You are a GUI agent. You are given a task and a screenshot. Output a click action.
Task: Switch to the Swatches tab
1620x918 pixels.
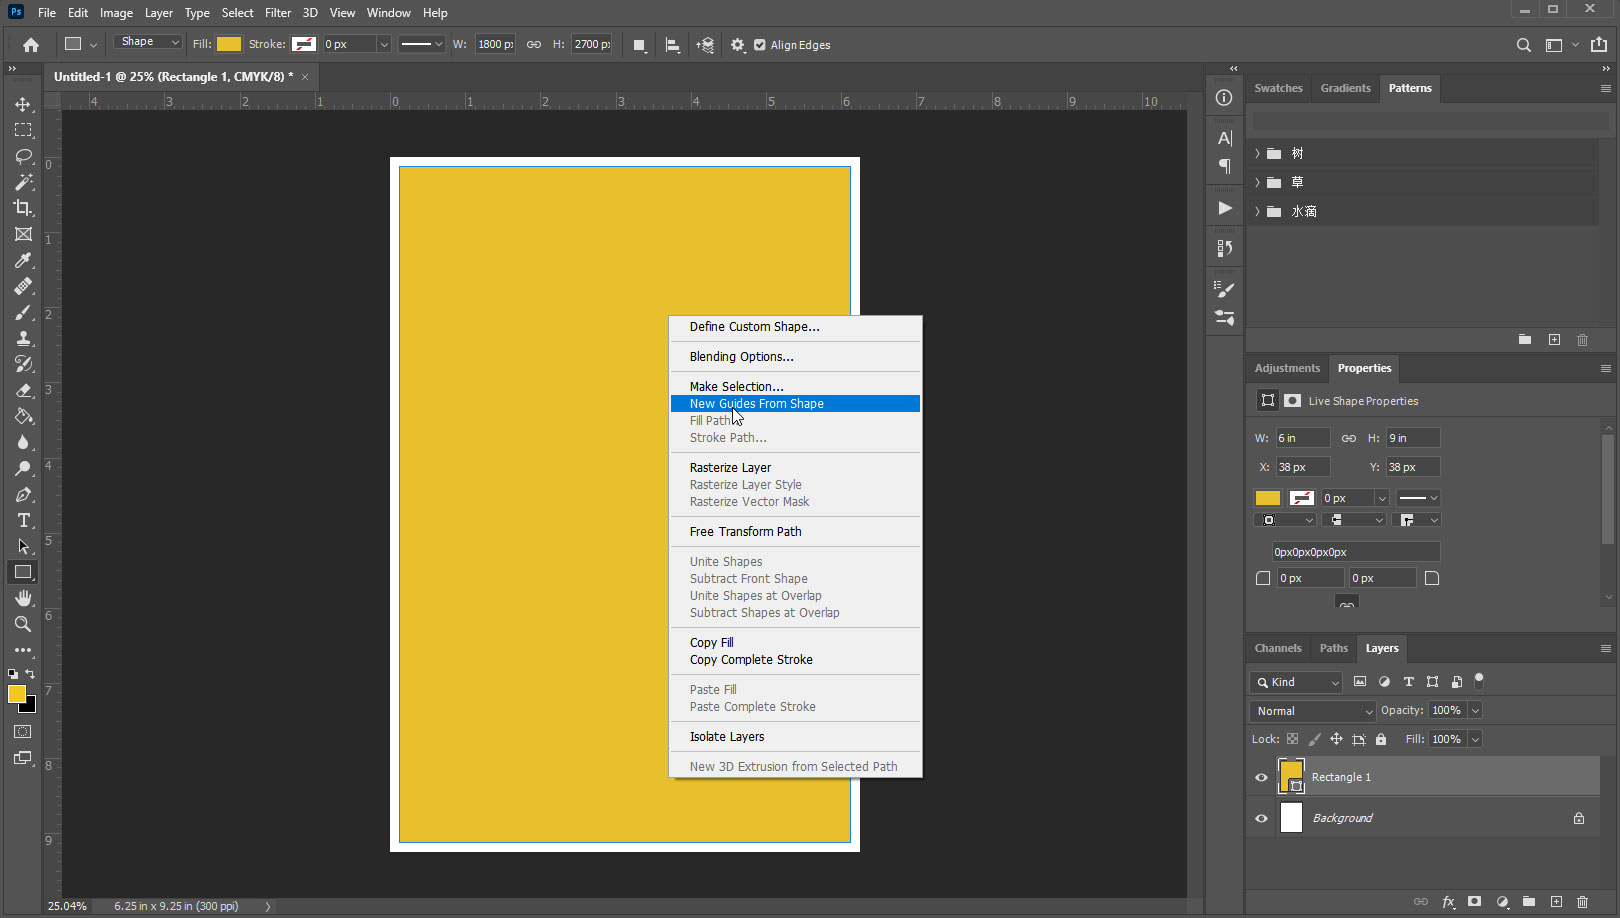tap(1278, 88)
